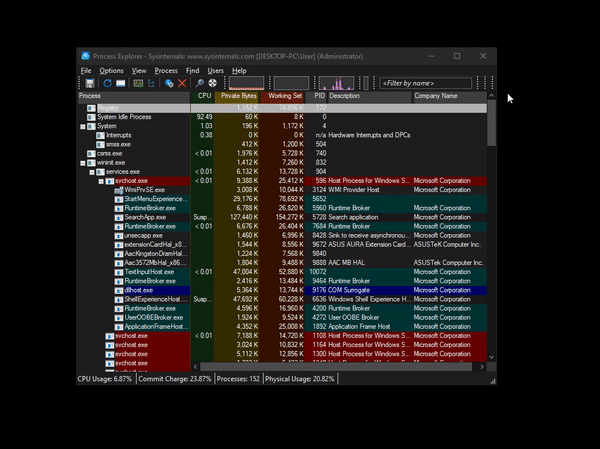This screenshot has height=449, width=600.
Task: Click the horizontal scrollbar right arrow
Action: coord(482,367)
